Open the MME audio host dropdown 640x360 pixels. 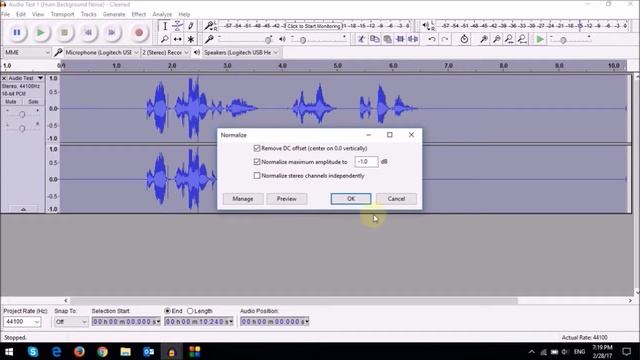27,53
